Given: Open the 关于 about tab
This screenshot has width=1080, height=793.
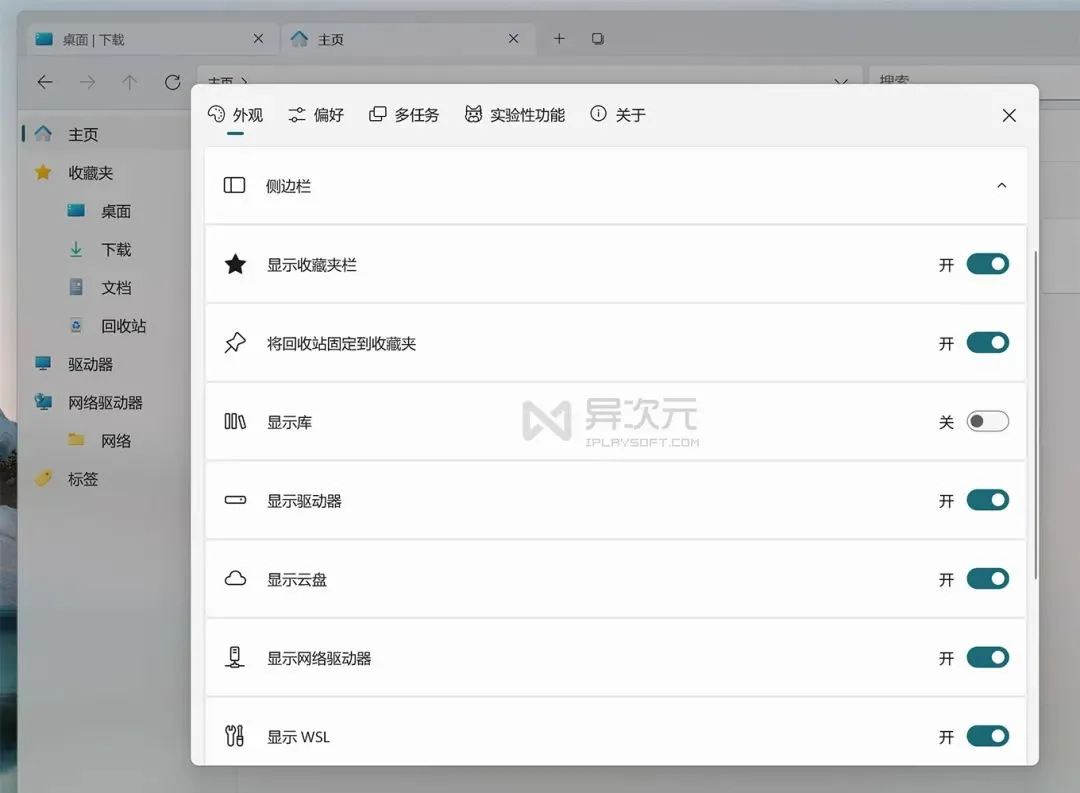Looking at the screenshot, I should pyautogui.click(x=618, y=114).
